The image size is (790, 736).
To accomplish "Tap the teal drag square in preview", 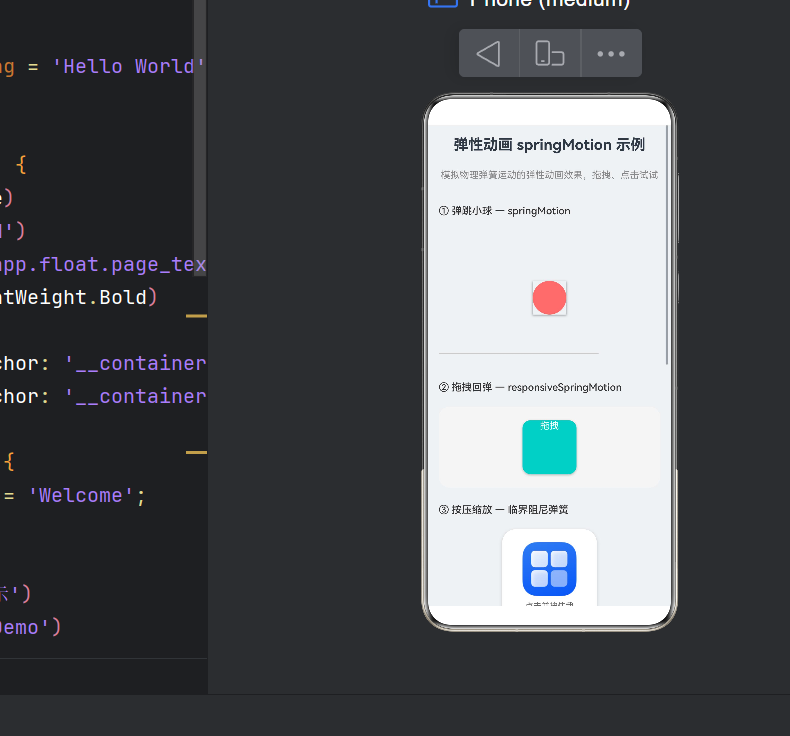I will click(549, 447).
